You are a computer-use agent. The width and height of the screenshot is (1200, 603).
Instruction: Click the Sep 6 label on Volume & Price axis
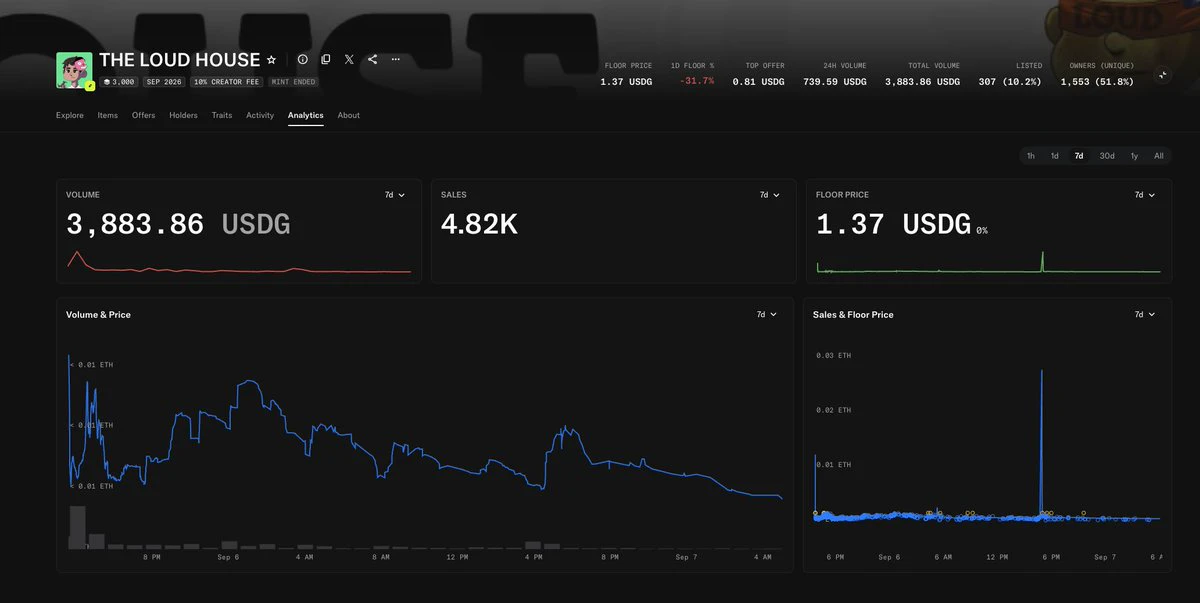[226, 556]
